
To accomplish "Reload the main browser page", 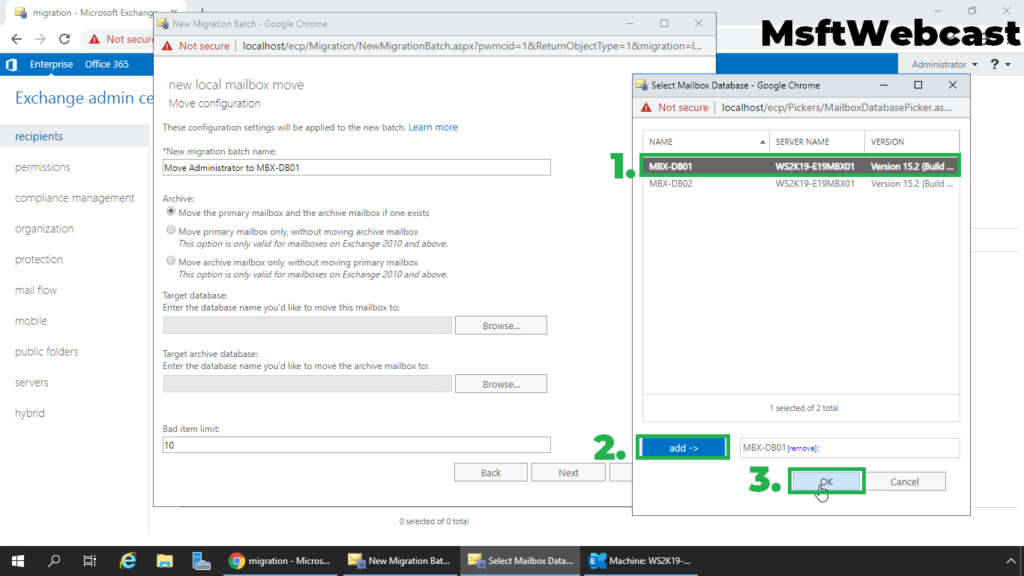I will pyautogui.click(x=64, y=39).
